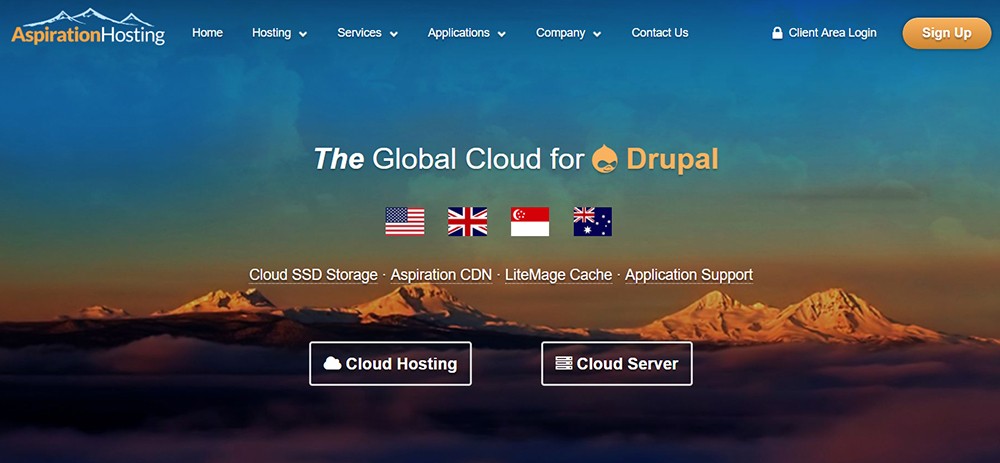
Task: Click the cloud icon in the Cloud Hosting button
Action: (x=332, y=364)
